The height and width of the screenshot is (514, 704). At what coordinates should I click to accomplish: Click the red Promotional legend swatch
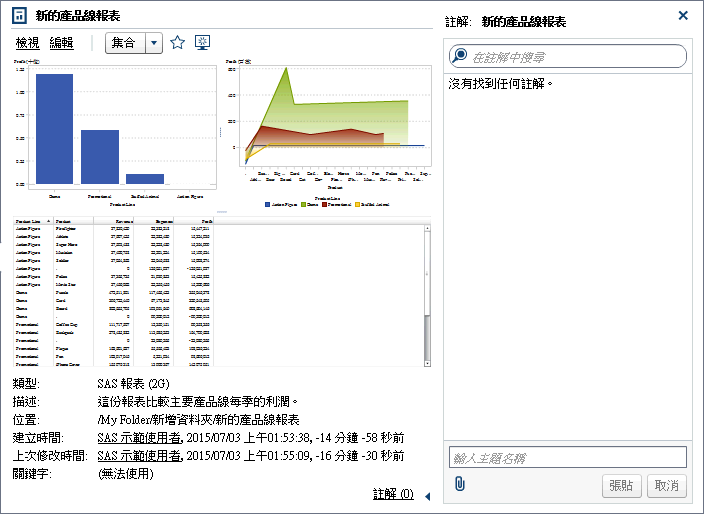pyautogui.click(x=325, y=204)
